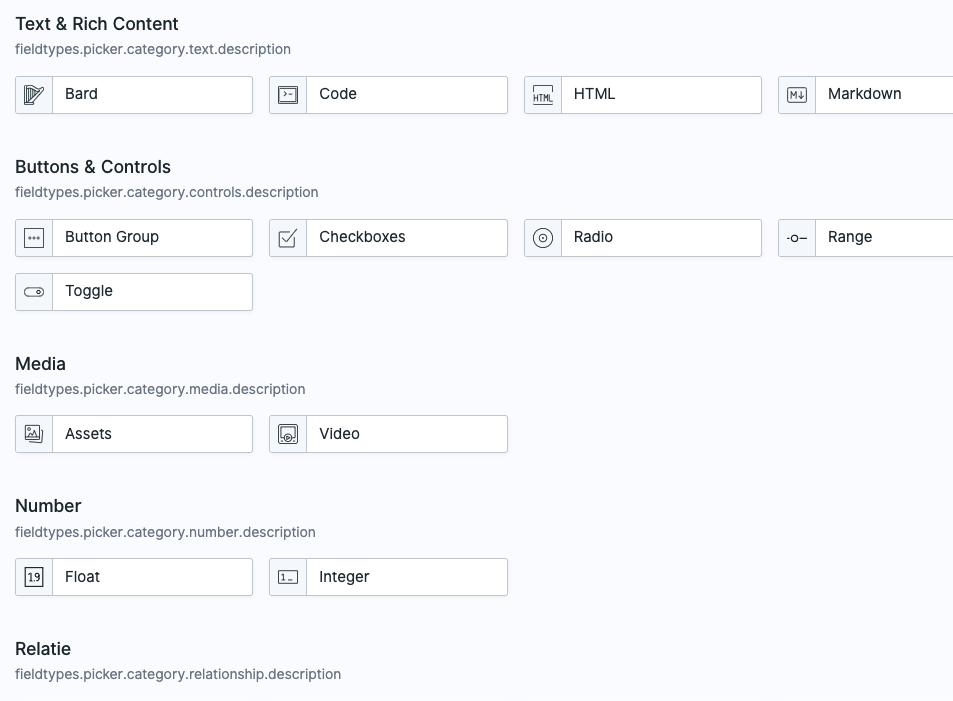The height and width of the screenshot is (701, 953).
Task: Select the Bard fieldtype
Action: [134, 95]
